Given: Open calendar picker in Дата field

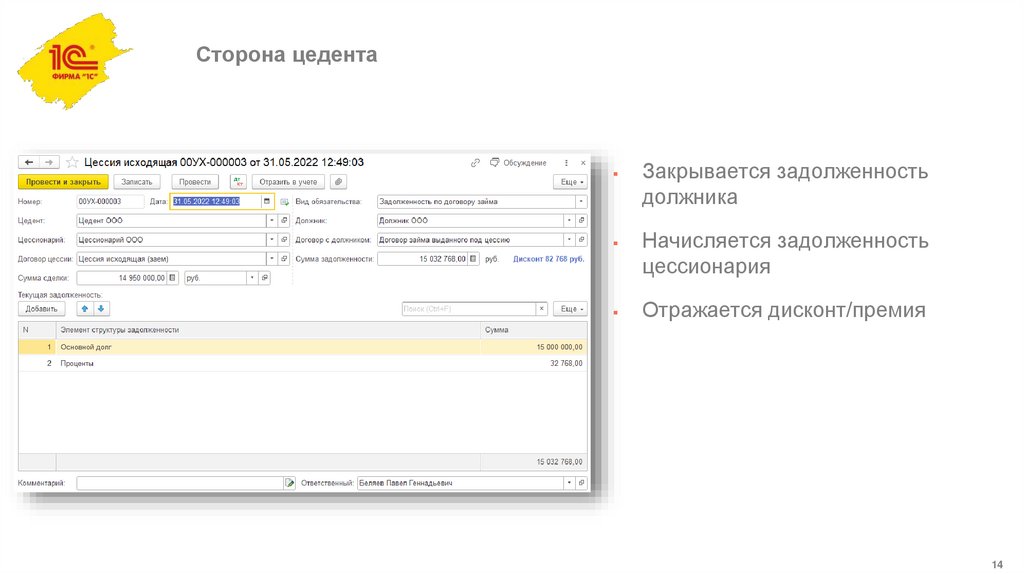Looking at the screenshot, I should [266, 202].
